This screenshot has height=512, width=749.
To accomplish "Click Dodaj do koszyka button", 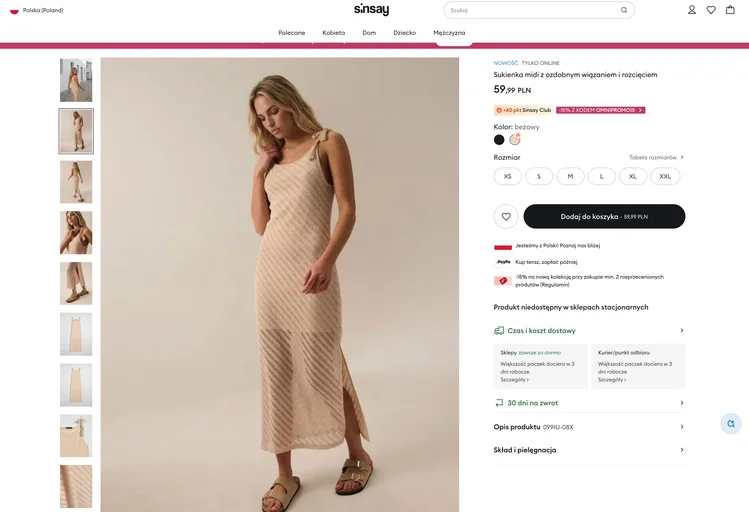I will pyautogui.click(x=604, y=216).
